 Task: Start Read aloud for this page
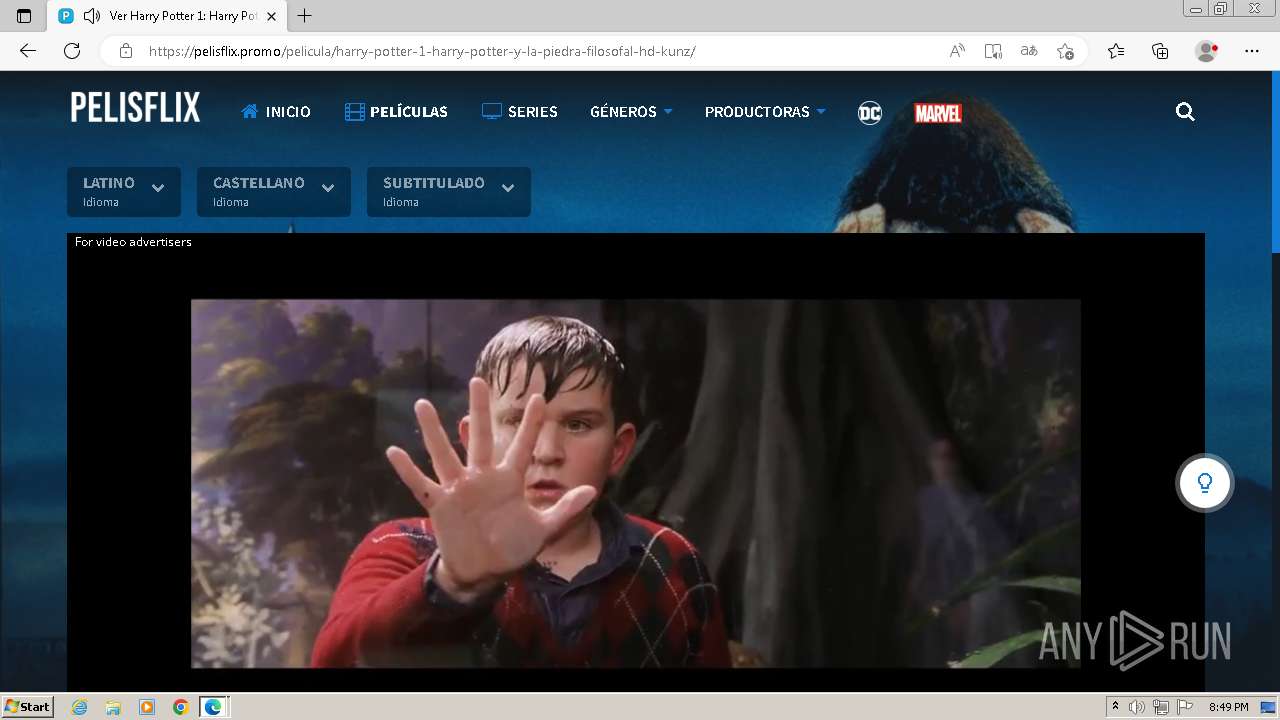point(957,51)
